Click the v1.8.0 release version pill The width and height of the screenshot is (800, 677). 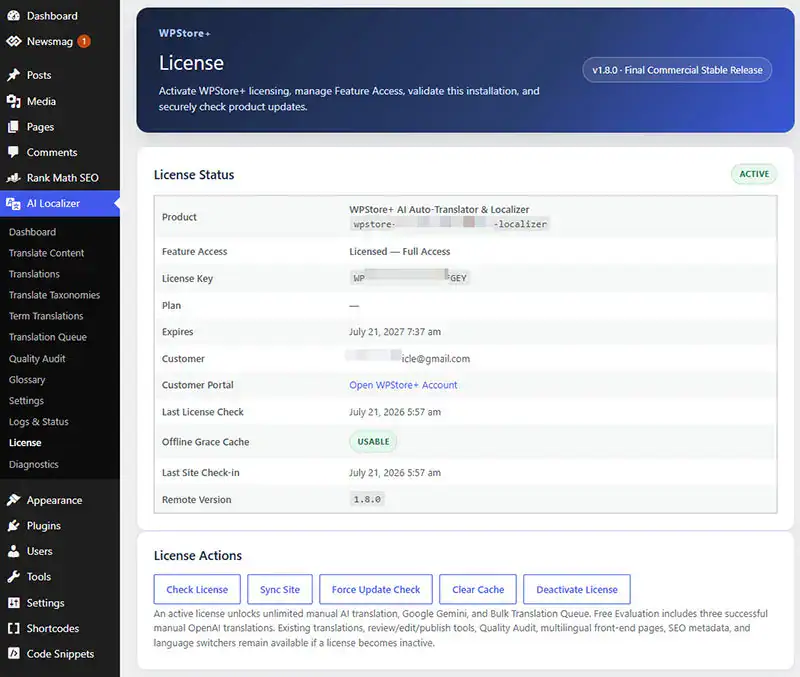coord(677,70)
